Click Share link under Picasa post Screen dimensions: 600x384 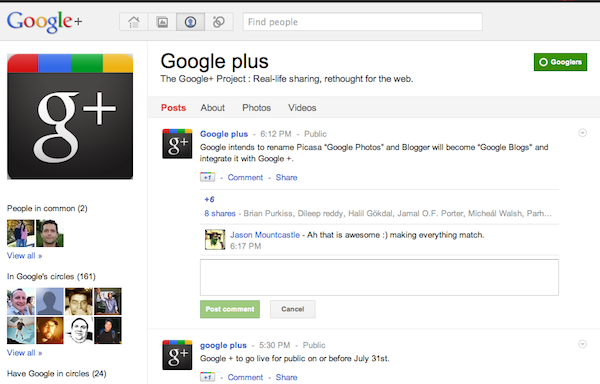pyautogui.click(x=286, y=177)
